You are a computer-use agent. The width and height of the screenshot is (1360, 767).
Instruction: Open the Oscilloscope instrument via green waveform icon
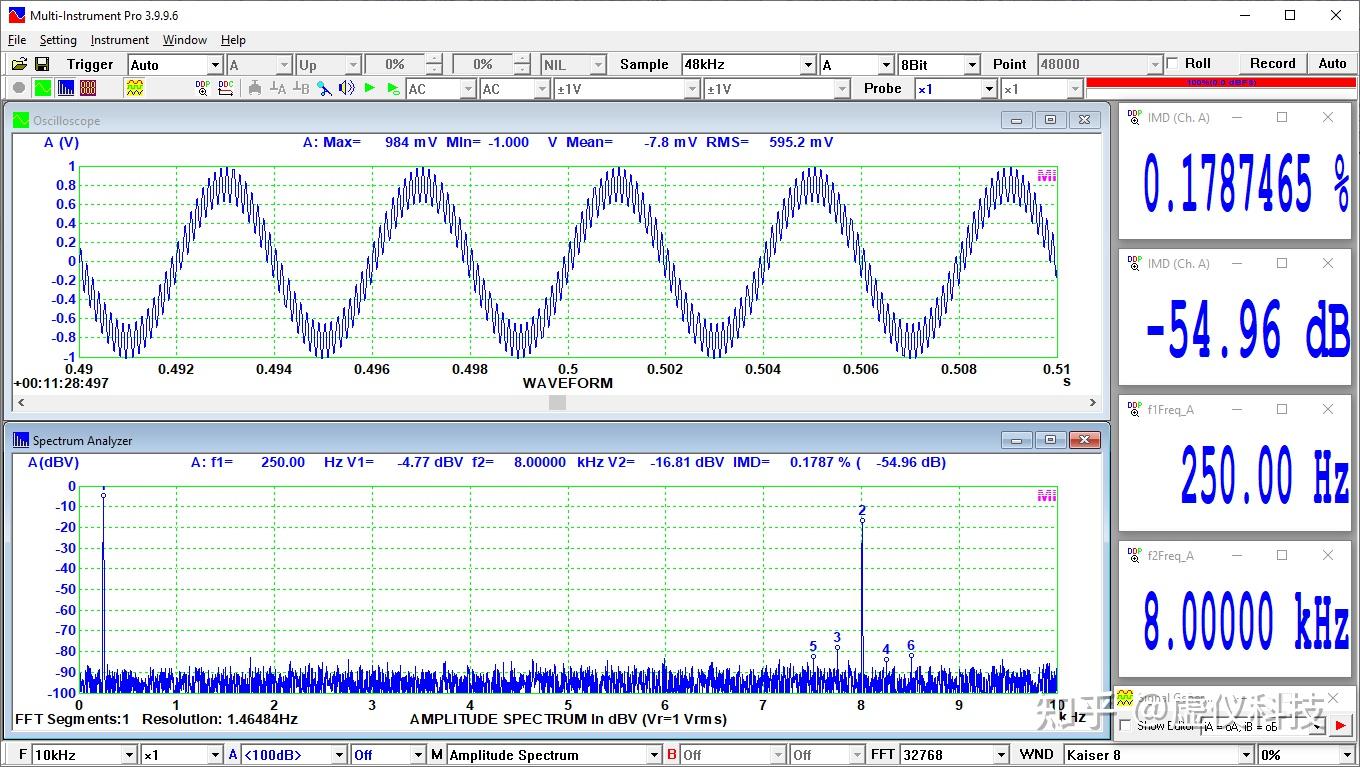(42, 88)
